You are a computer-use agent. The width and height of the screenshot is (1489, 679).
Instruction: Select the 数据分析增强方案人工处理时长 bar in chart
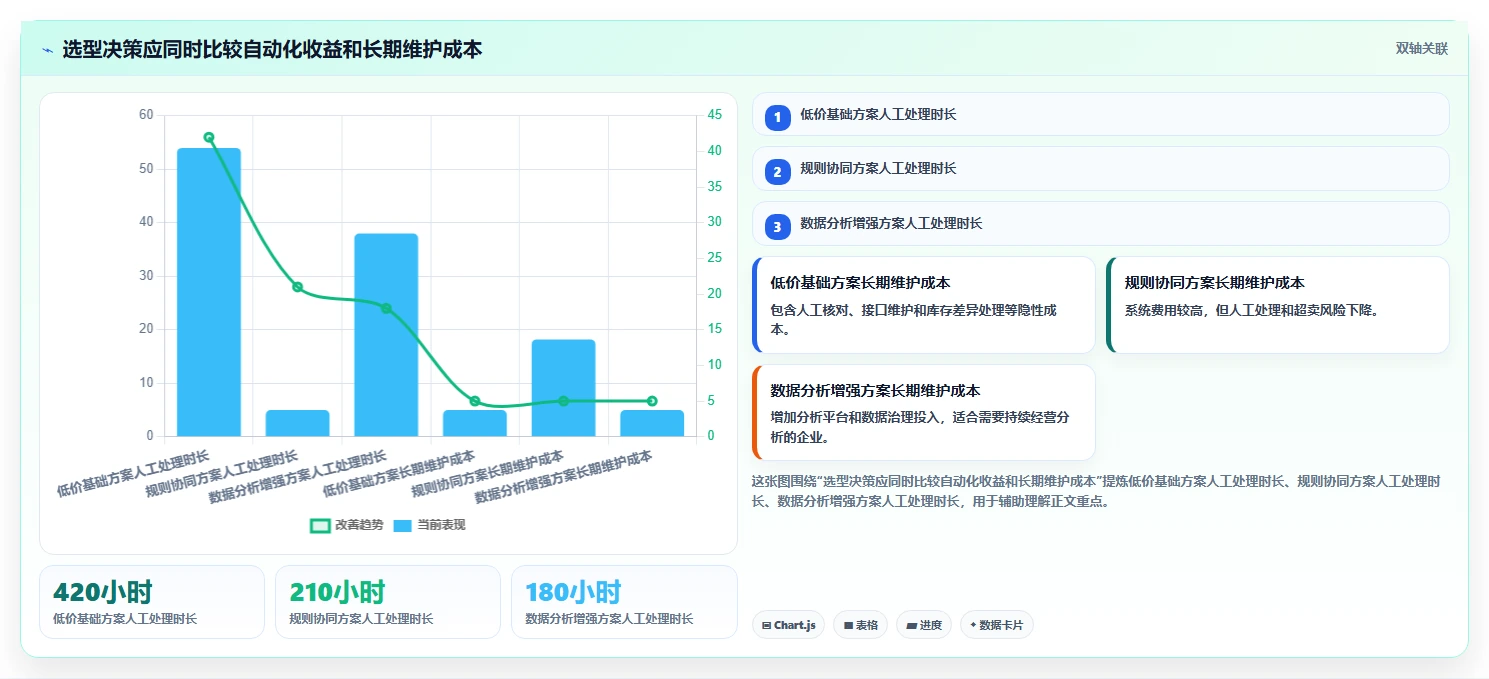(386, 335)
